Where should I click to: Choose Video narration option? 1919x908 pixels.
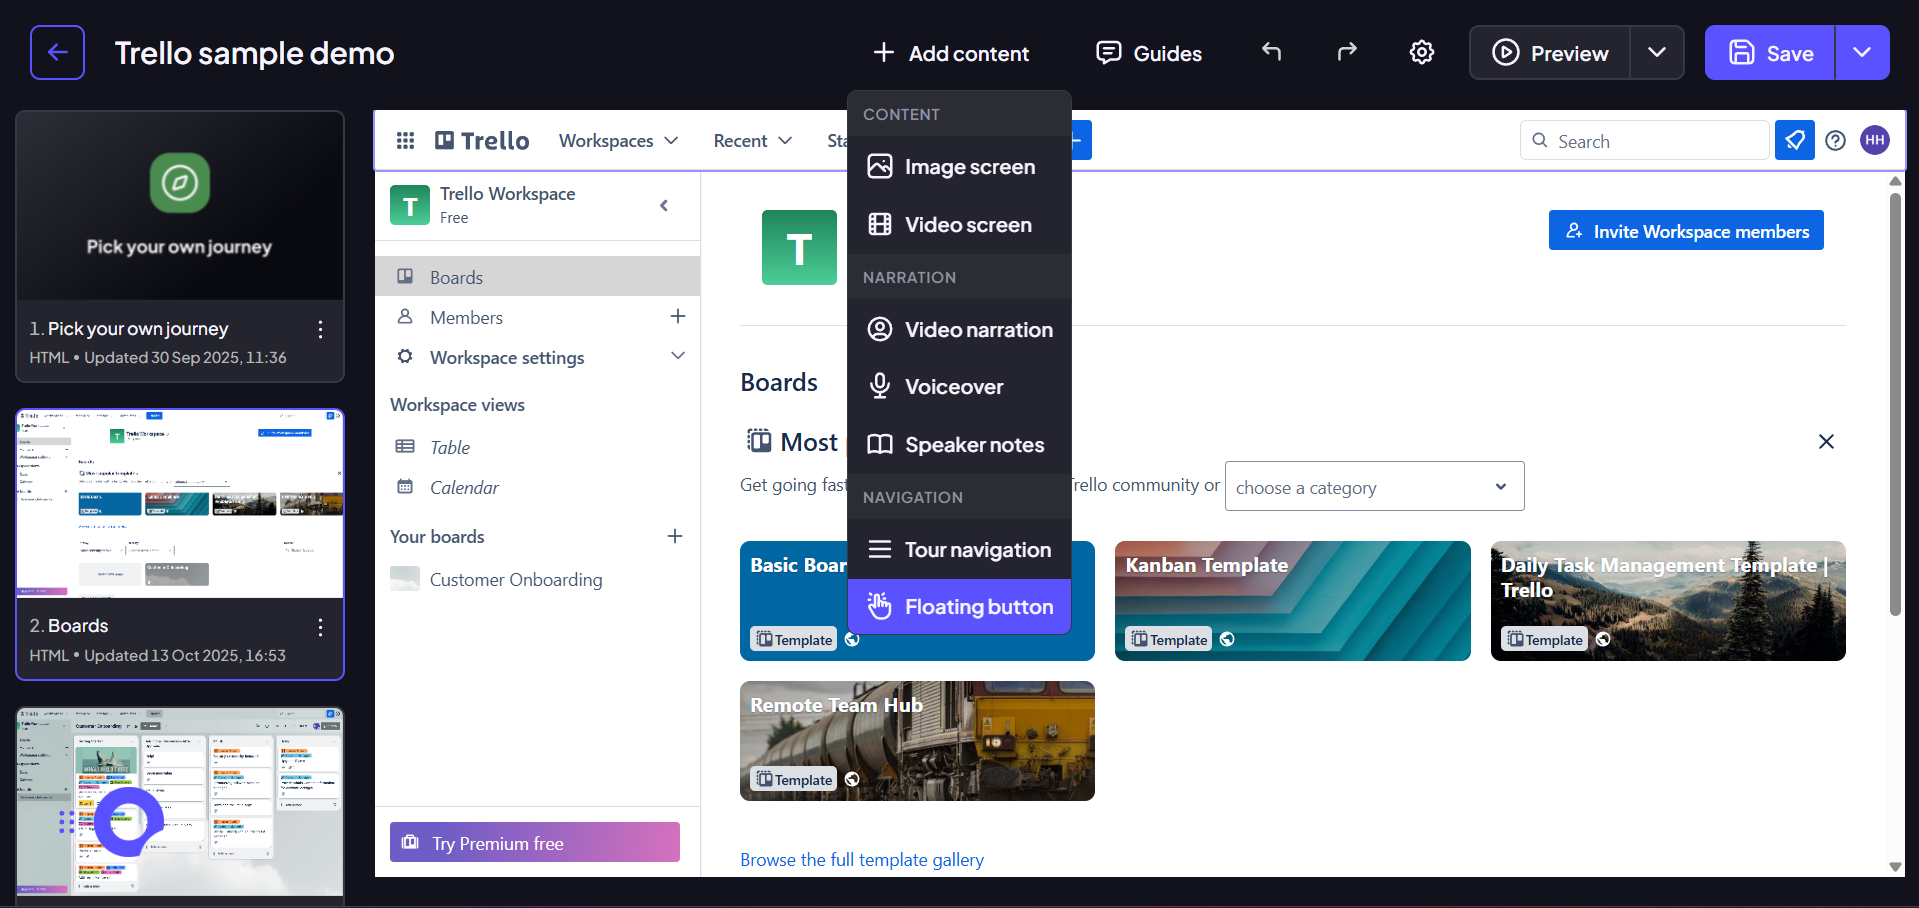click(x=959, y=329)
